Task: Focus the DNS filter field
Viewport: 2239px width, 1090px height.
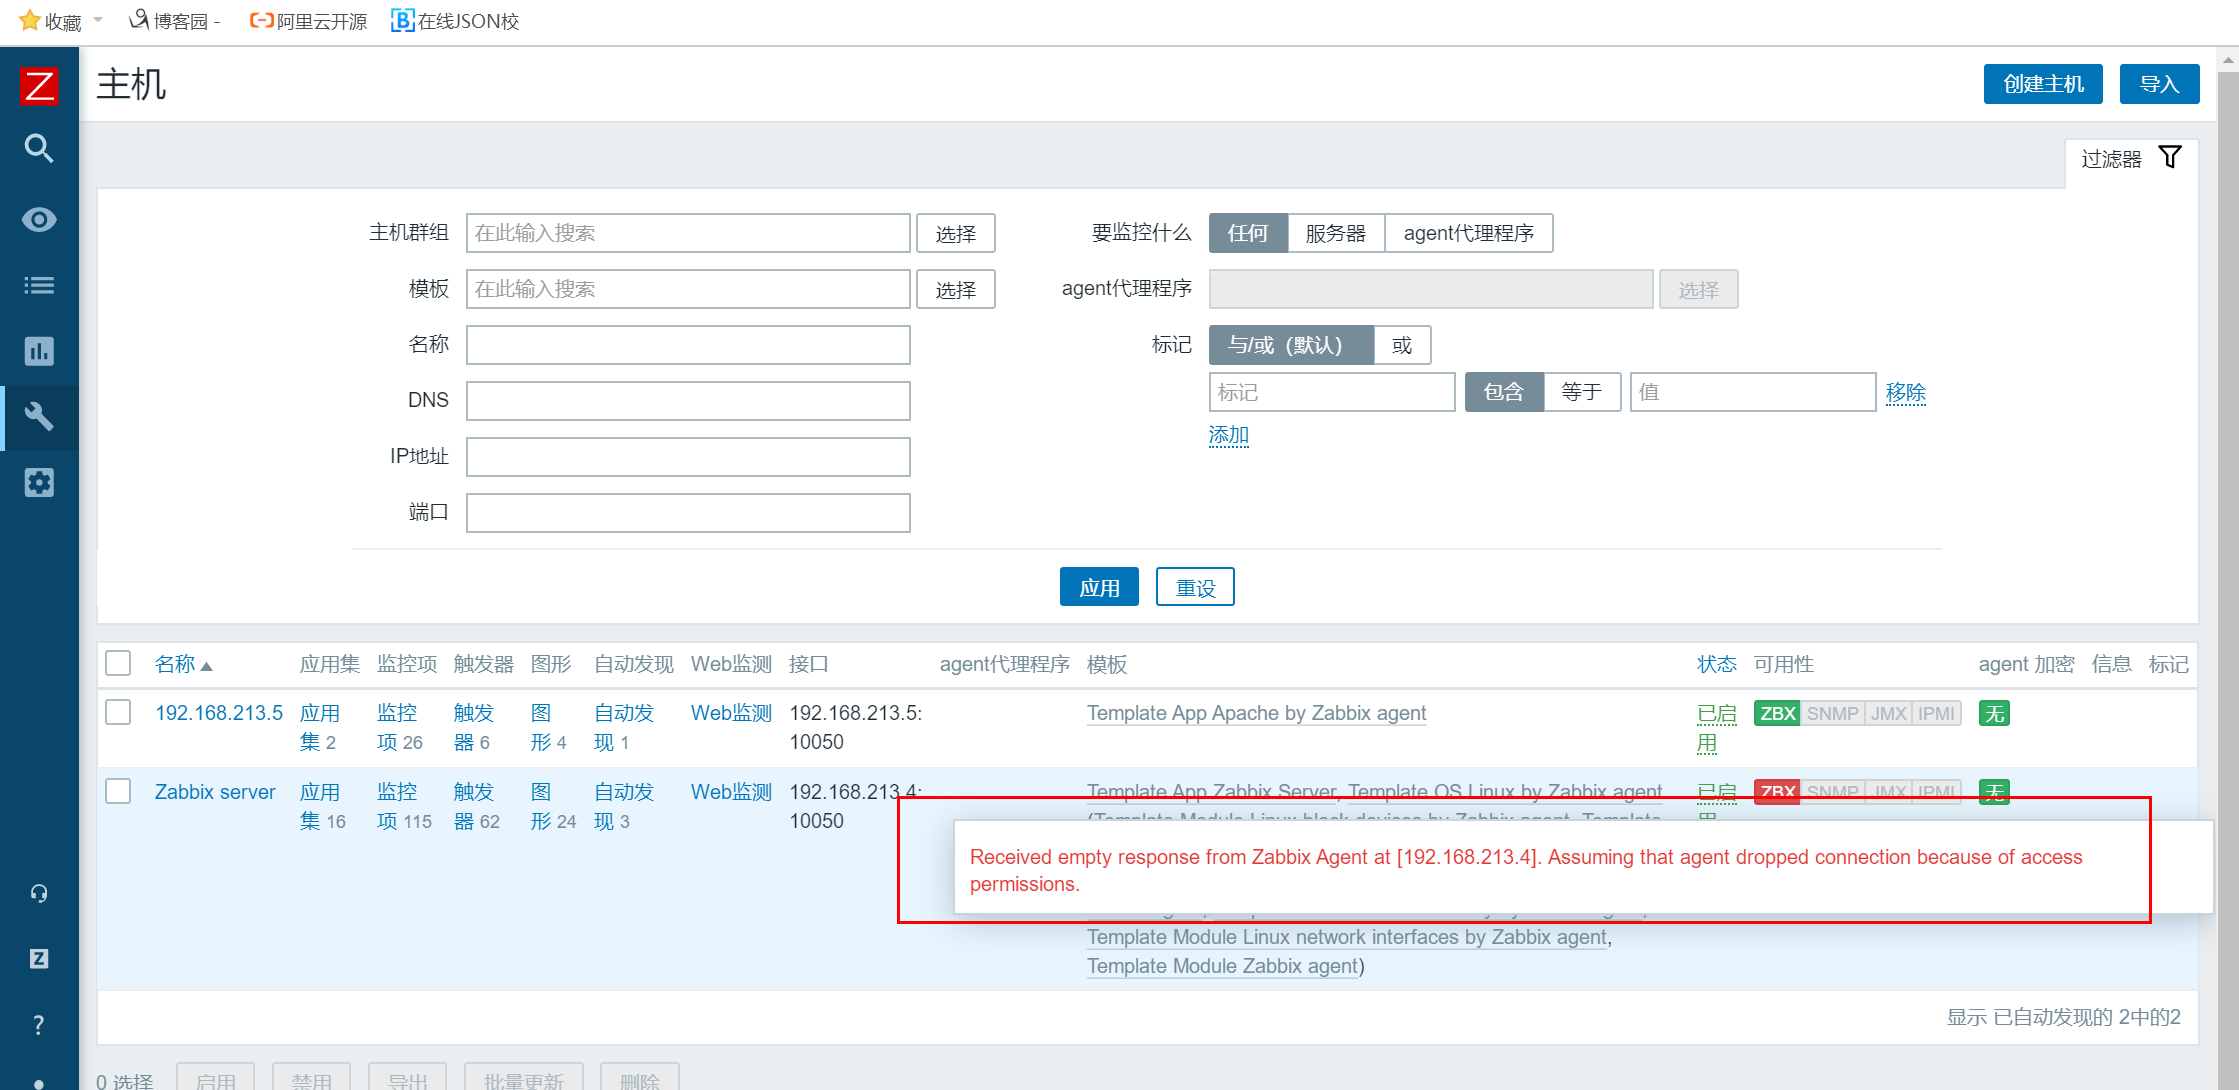Action: [688, 401]
